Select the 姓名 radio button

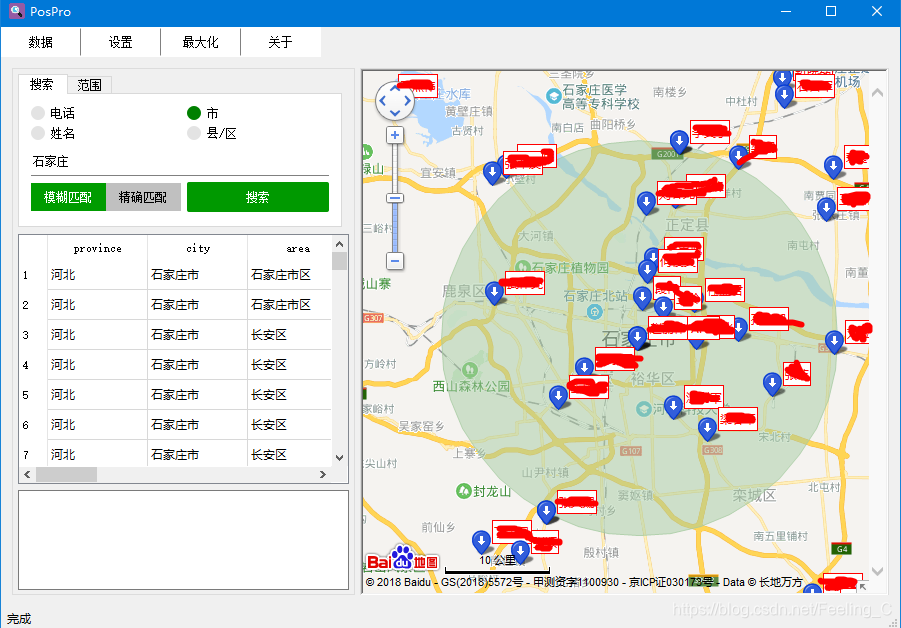pyautogui.click(x=38, y=133)
